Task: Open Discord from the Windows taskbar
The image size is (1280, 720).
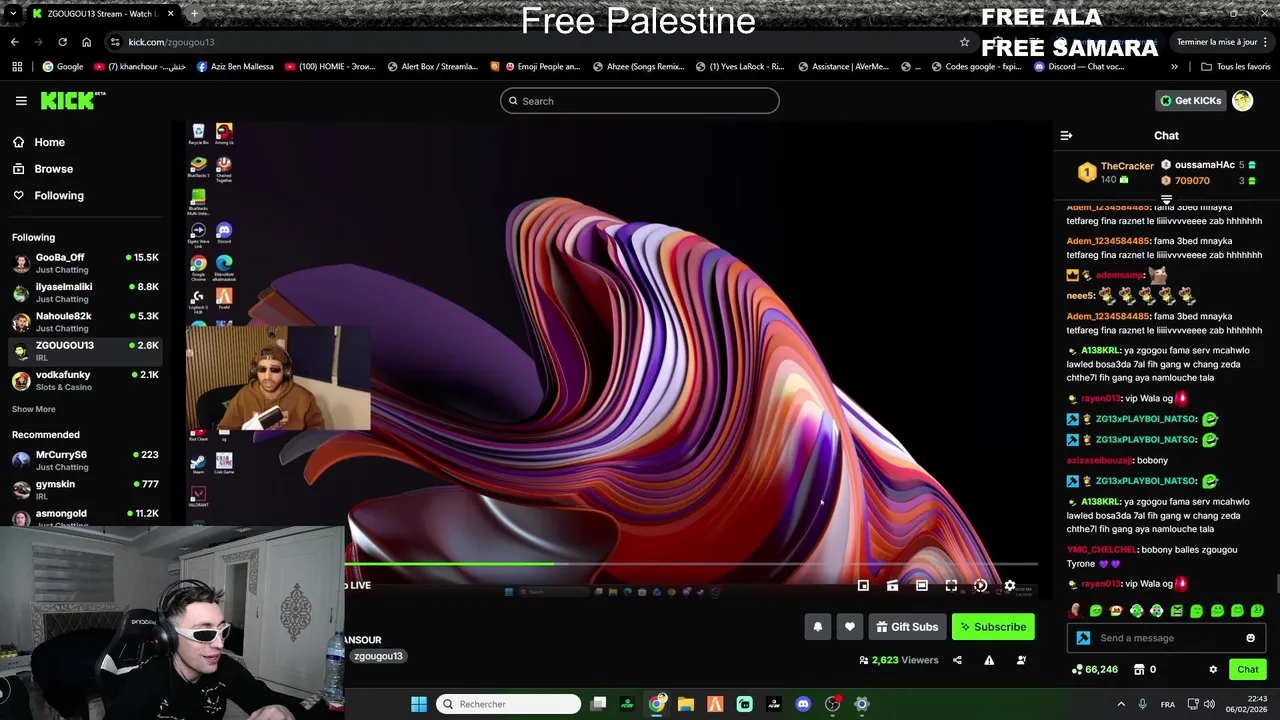Action: tap(803, 704)
